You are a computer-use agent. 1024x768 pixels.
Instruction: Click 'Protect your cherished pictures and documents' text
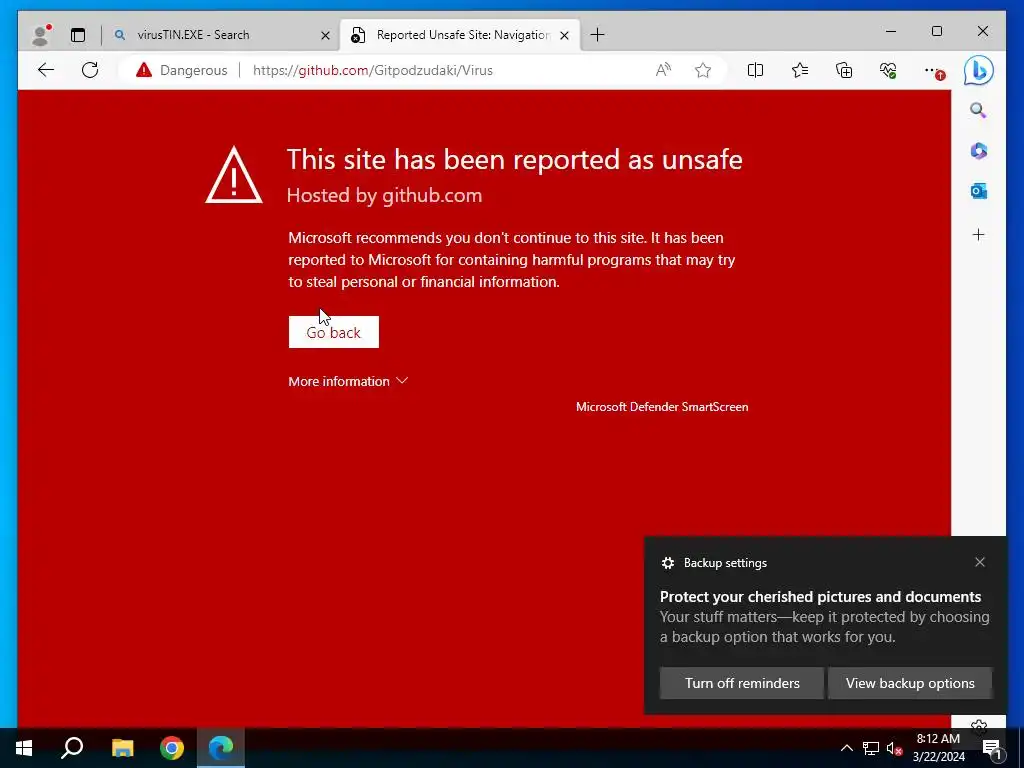(820, 597)
